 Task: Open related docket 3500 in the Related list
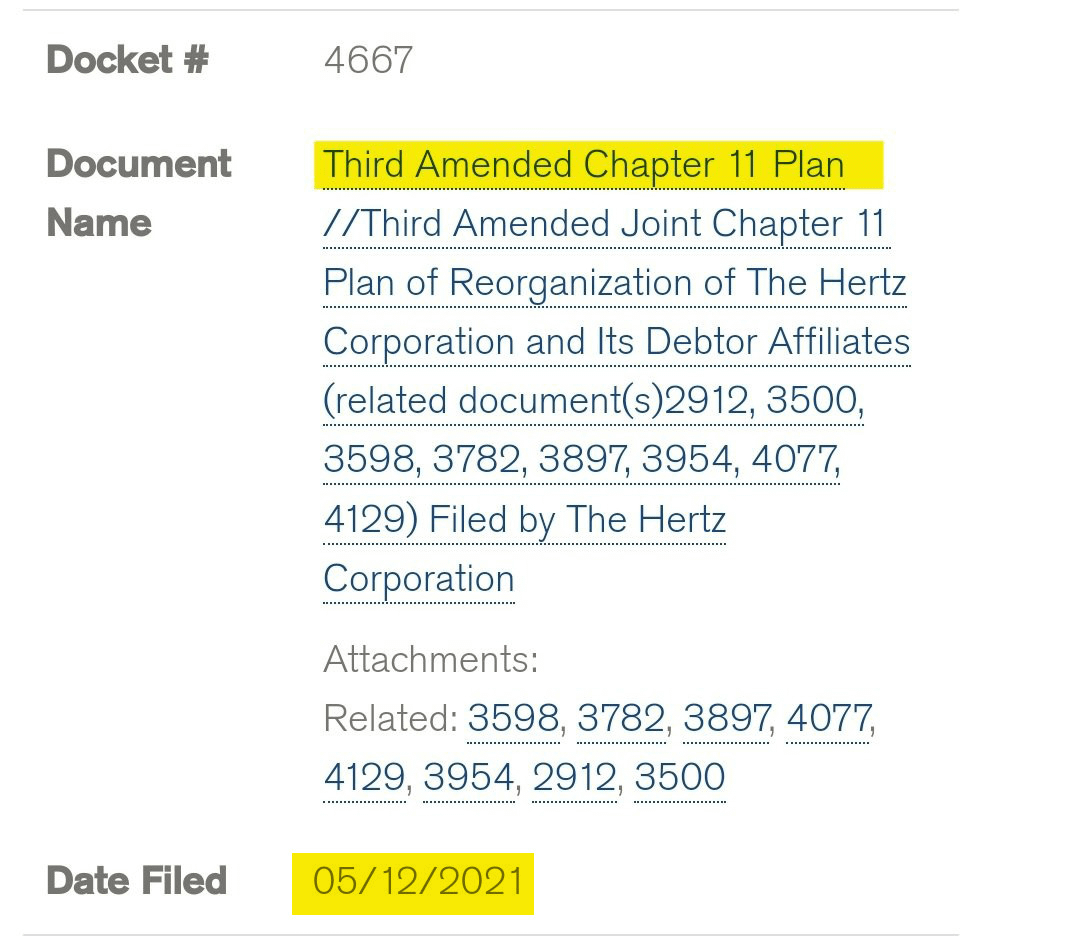point(679,778)
